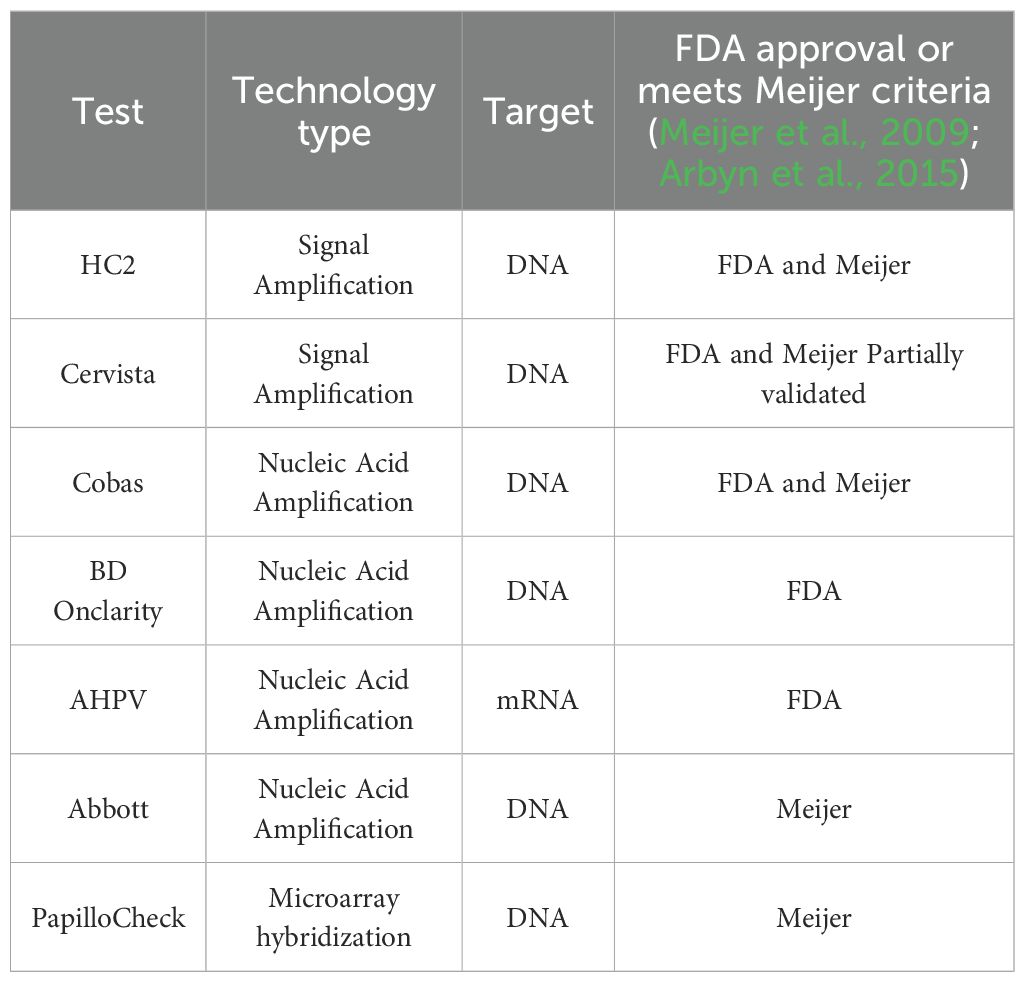
Task: Click the DNA target in the PapilloCheck row
Action: pos(538,918)
